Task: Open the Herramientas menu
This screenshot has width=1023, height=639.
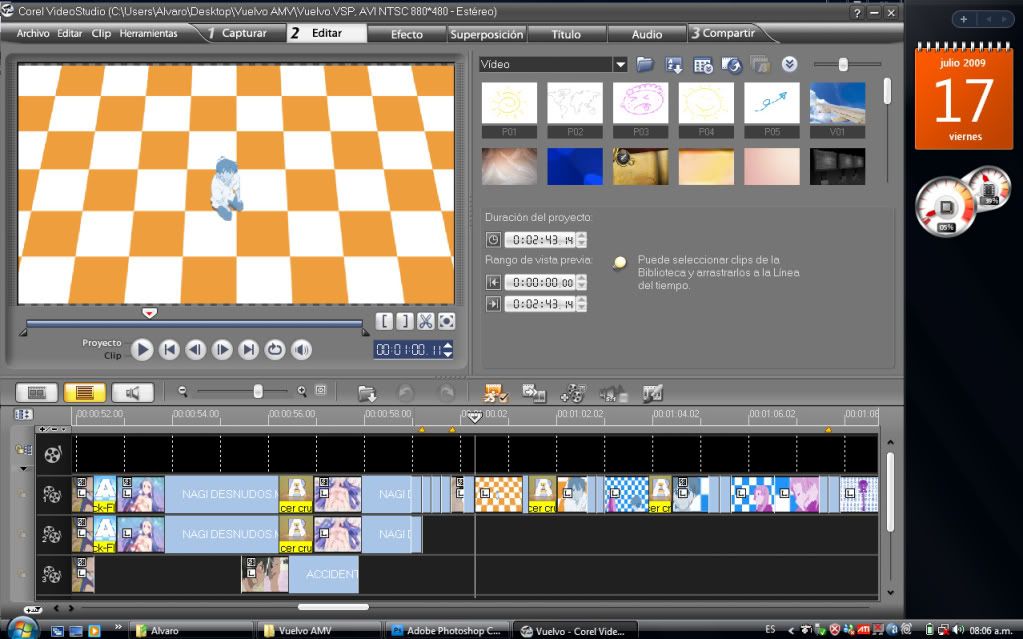Action: (x=148, y=33)
